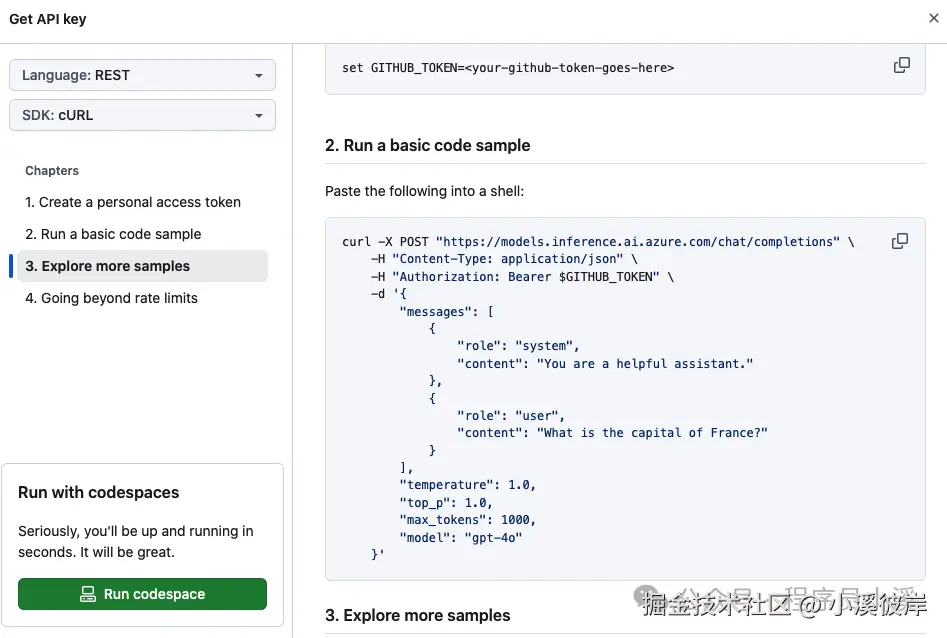Viewport: 947px width, 638px height.
Task: Go to Create a personal access token chapter
Action: (133, 202)
